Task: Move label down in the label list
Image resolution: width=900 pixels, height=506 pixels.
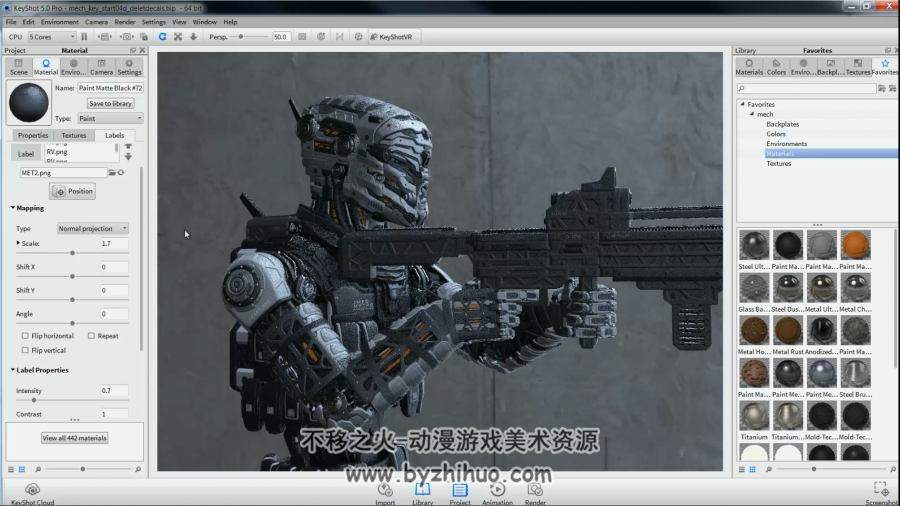Action: 128,156
